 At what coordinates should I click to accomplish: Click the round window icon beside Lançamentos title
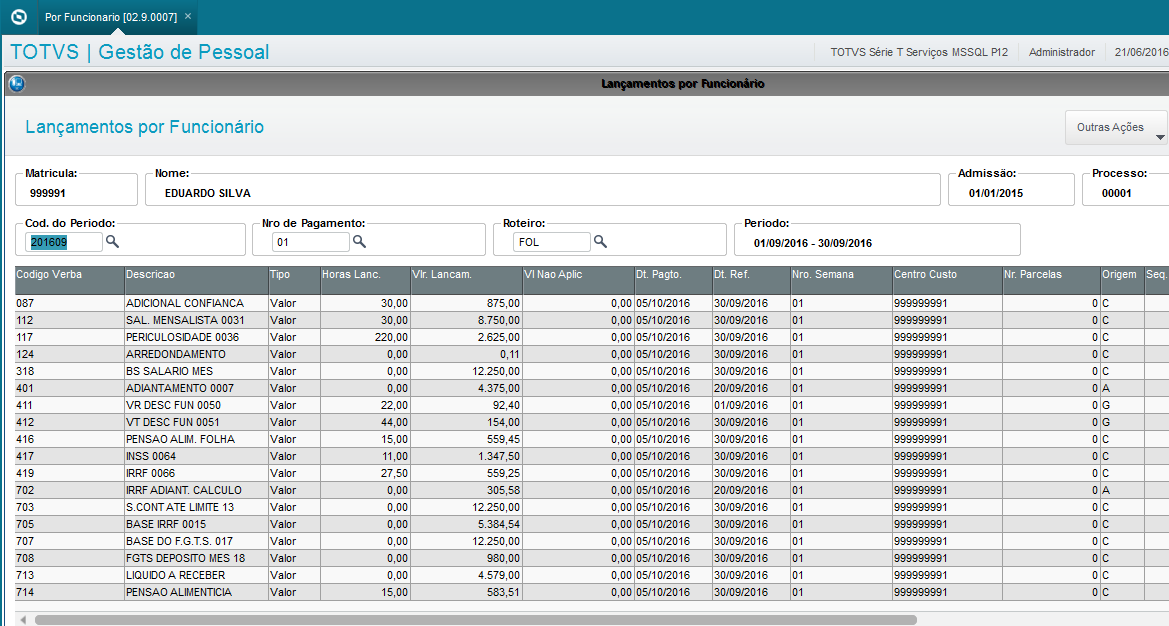16,83
